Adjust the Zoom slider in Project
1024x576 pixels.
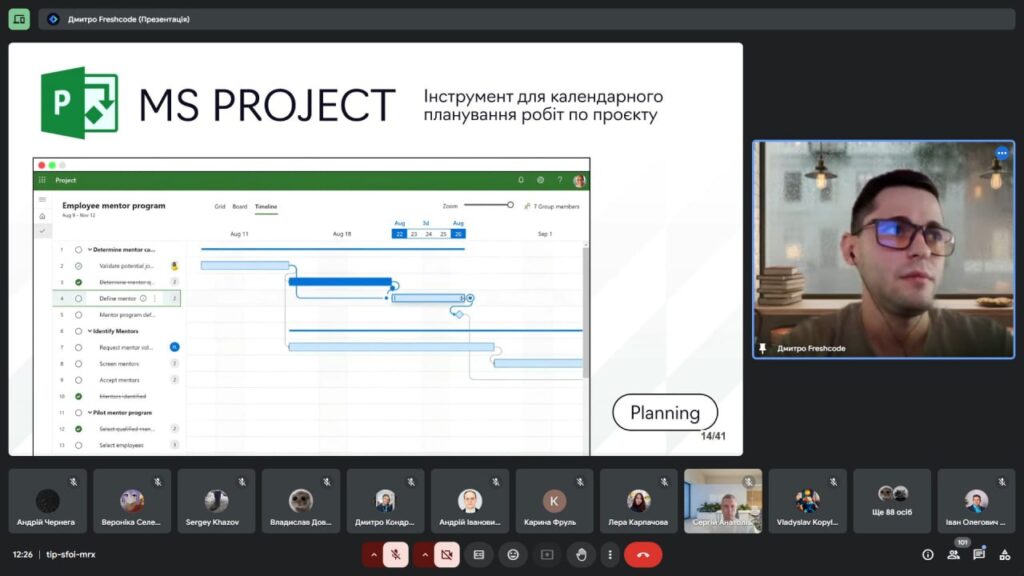click(488, 205)
